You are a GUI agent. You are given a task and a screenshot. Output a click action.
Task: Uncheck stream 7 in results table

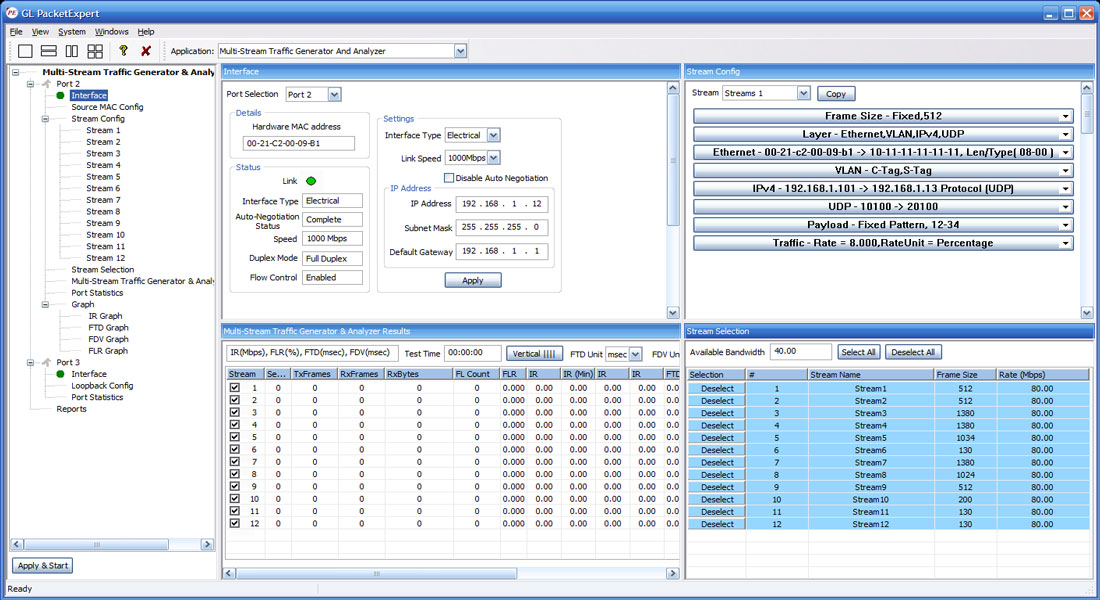(x=234, y=461)
